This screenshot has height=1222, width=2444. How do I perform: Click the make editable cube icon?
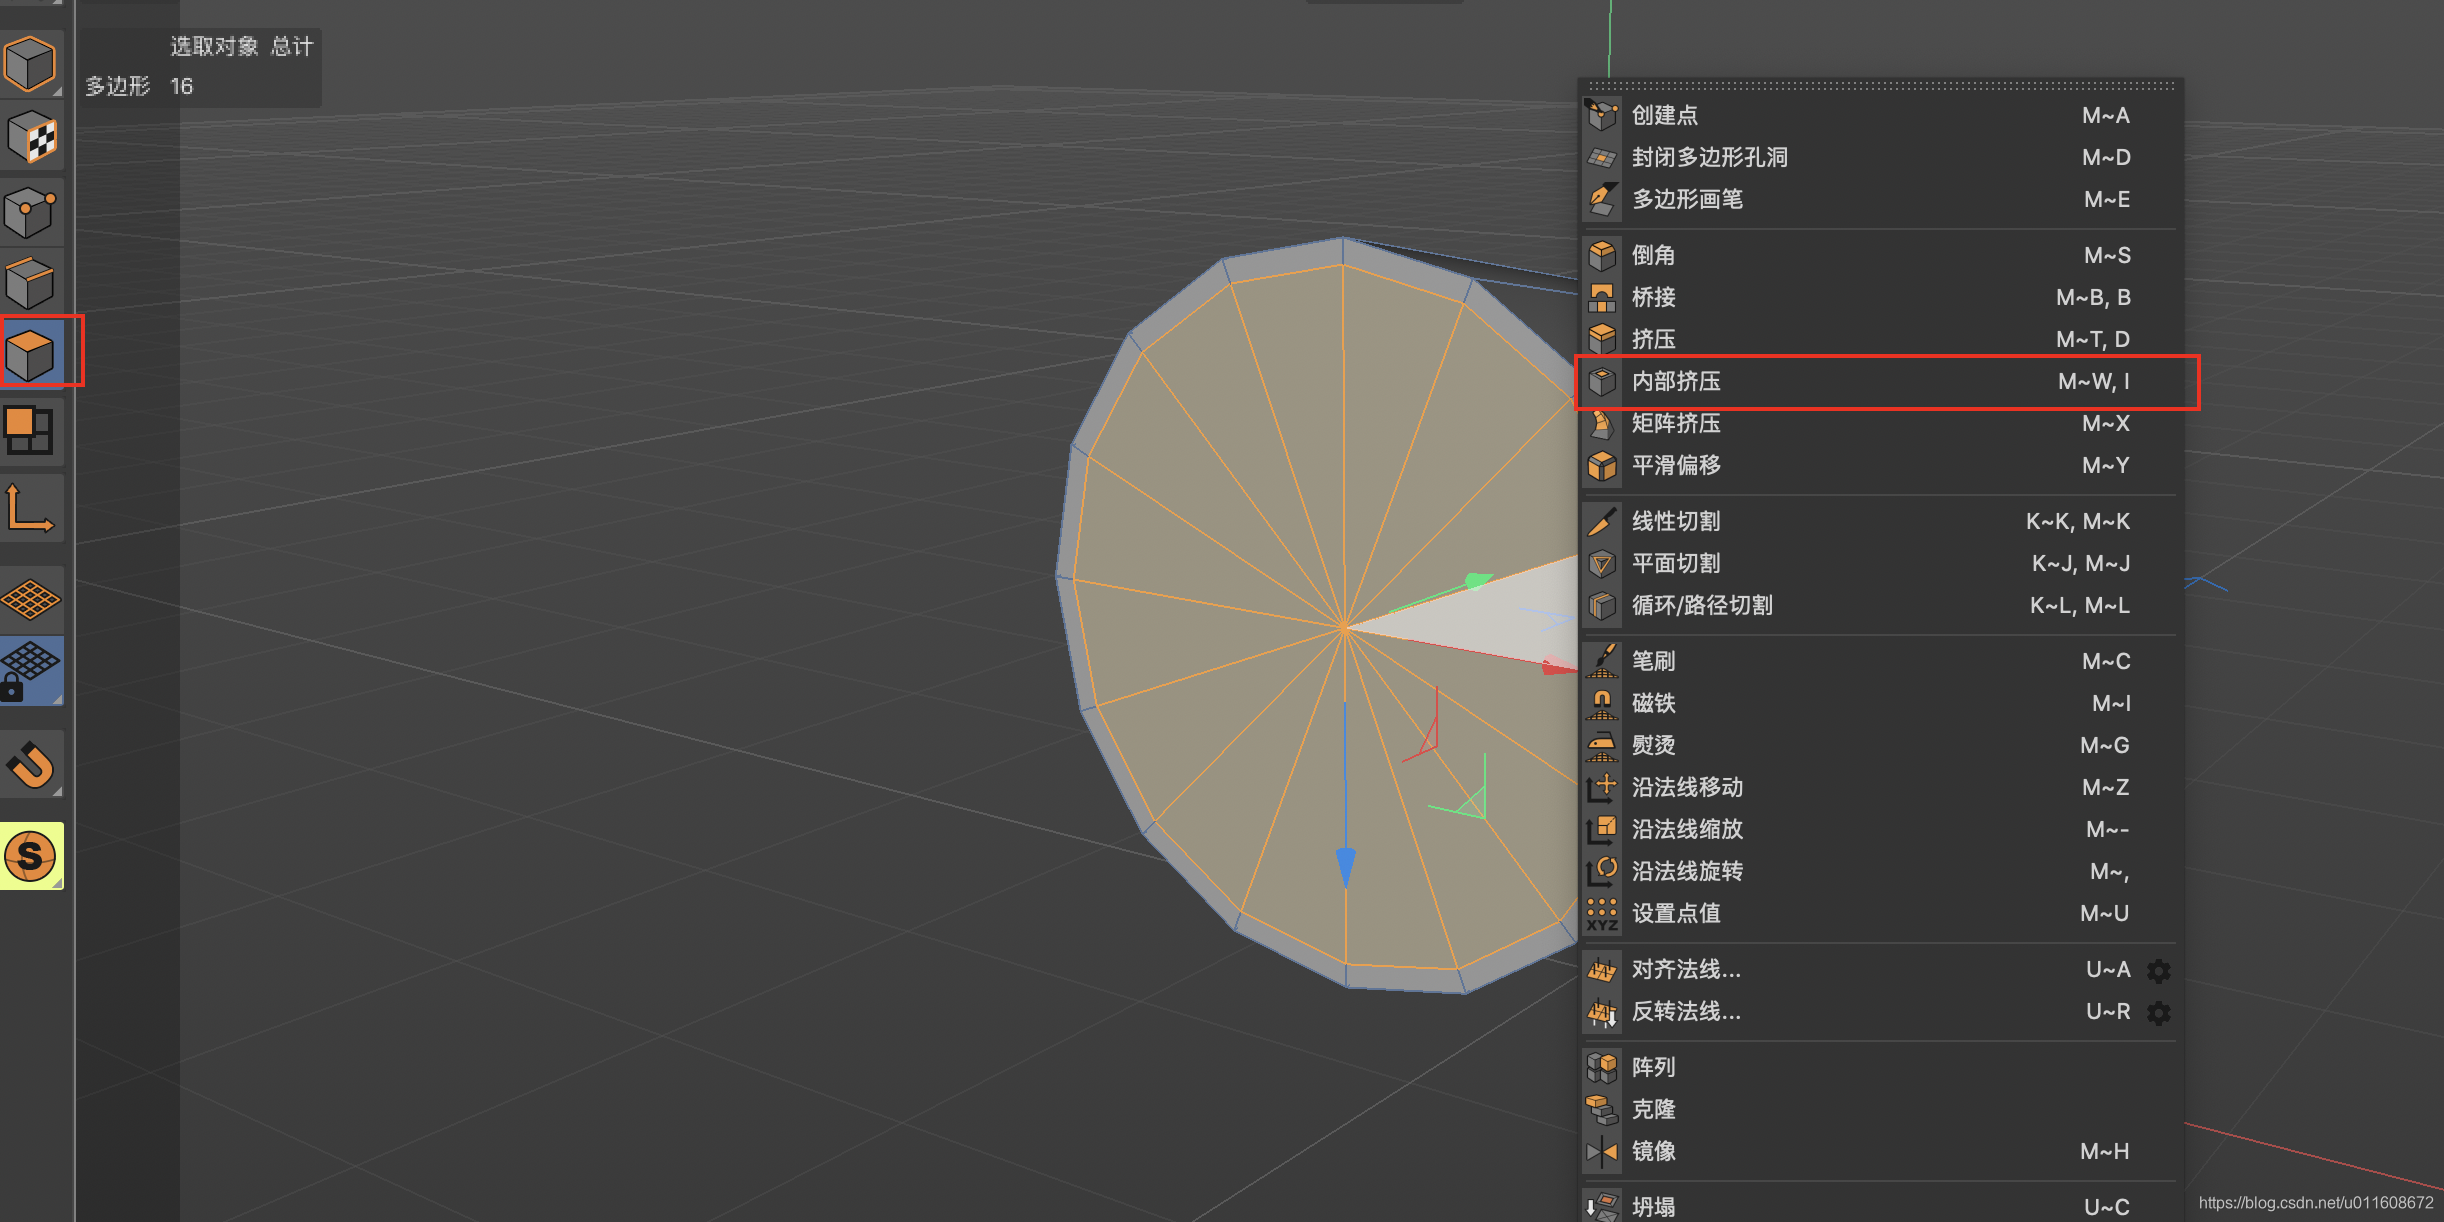pos(30,64)
